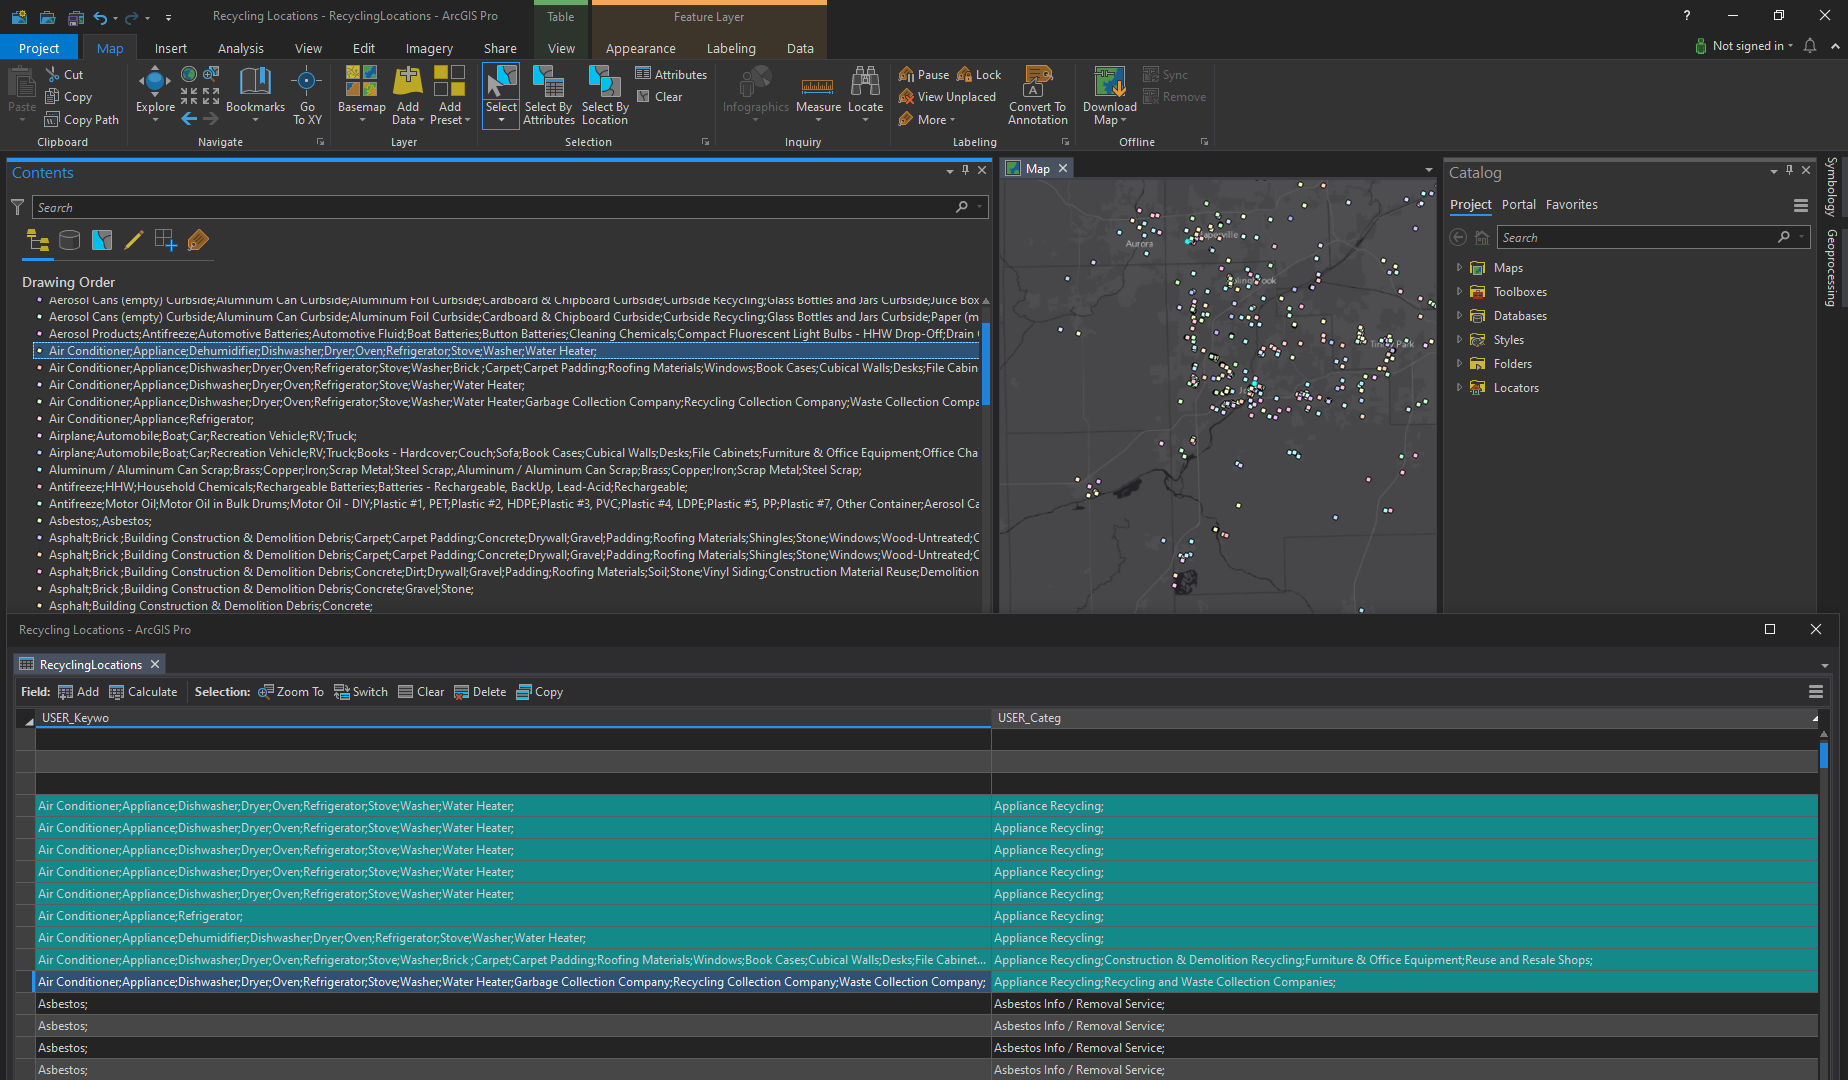This screenshot has height=1080, width=1848.
Task: Cut using the ribbon Clipboard group
Action: pyautogui.click(x=64, y=74)
